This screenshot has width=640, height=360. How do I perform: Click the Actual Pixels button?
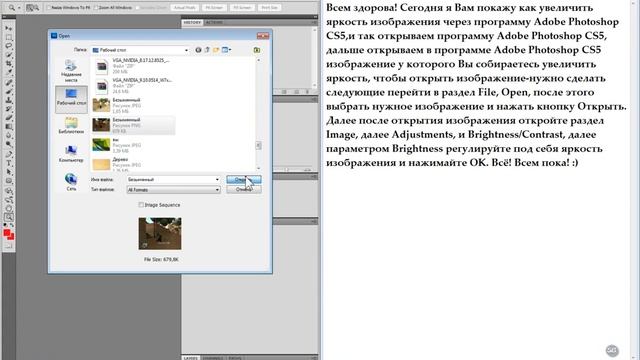185,7
